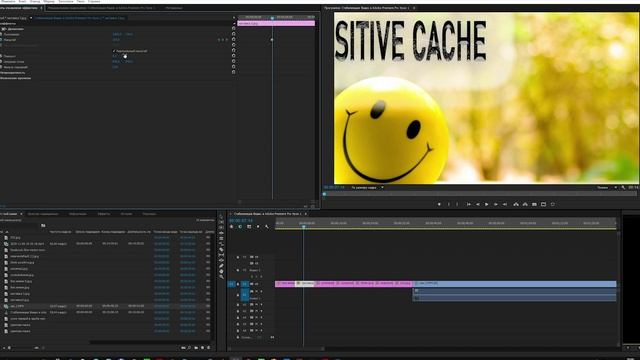
Task: Toggle Snap in the timeline header
Action: click(x=240, y=227)
